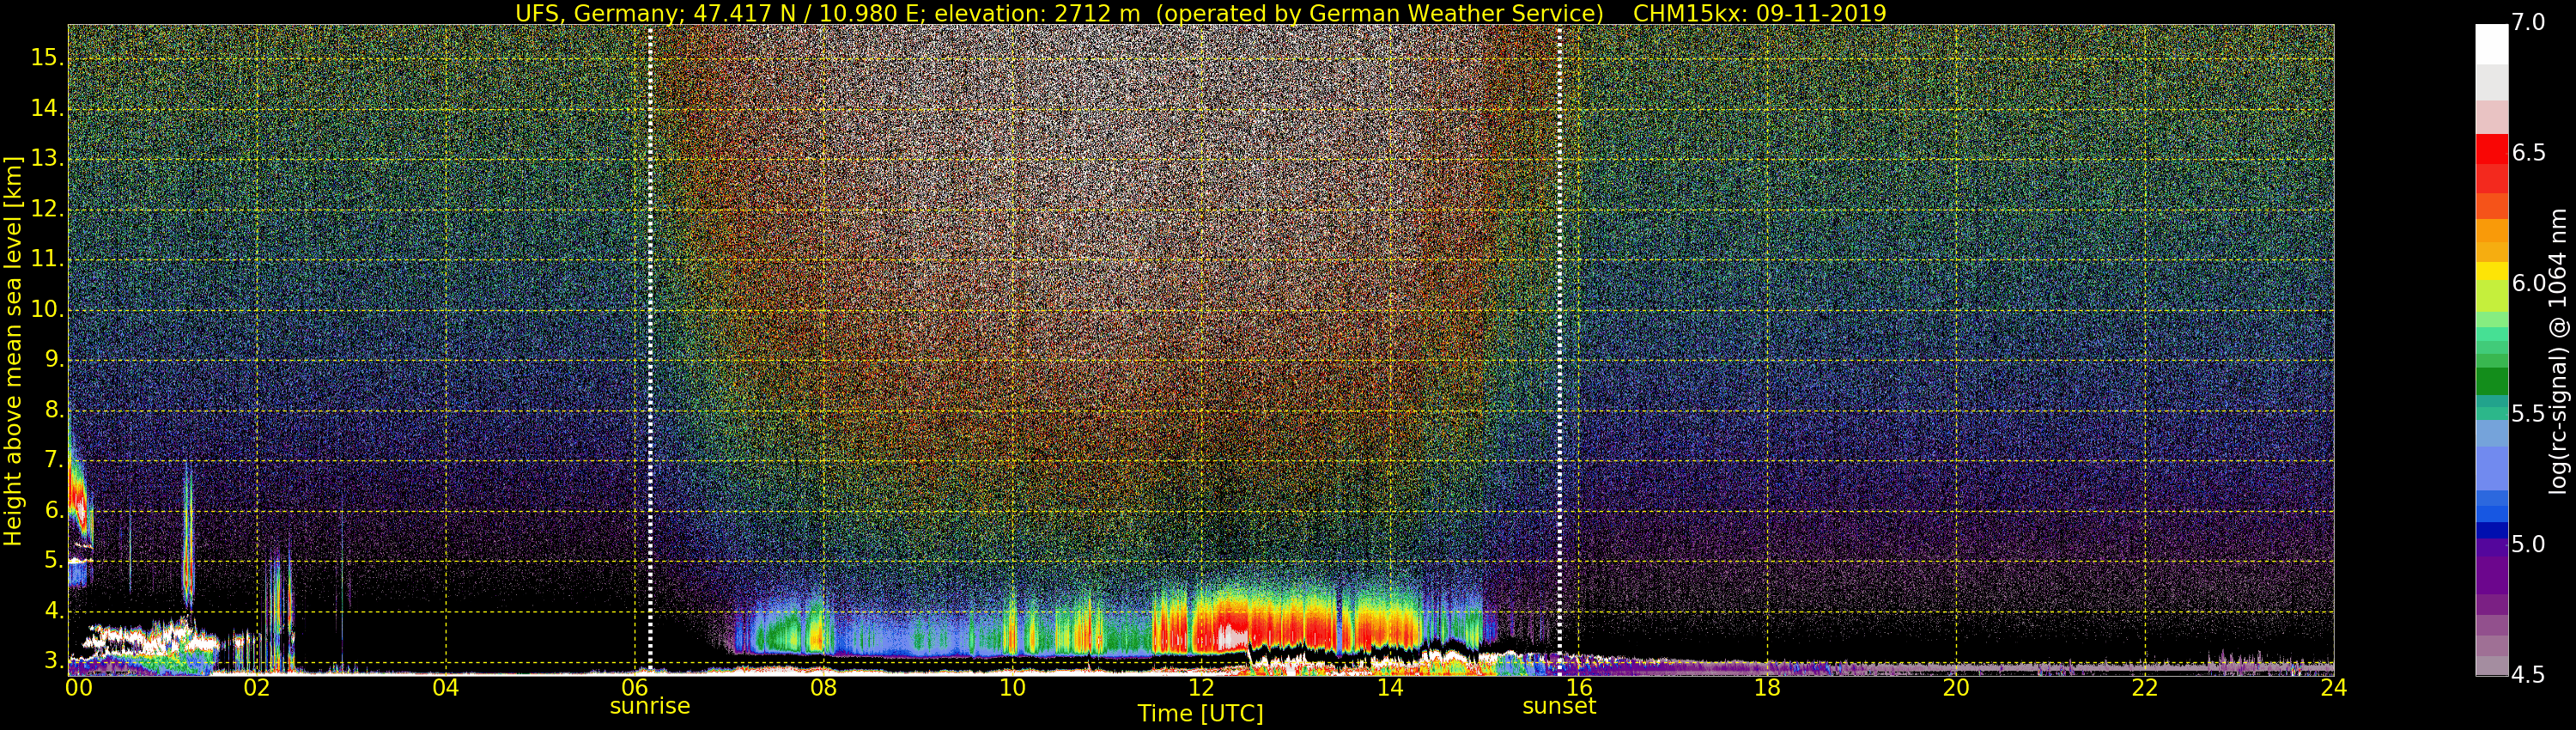Click the sunrise label below the time axis
The image size is (2576, 730).
(649, 706)
